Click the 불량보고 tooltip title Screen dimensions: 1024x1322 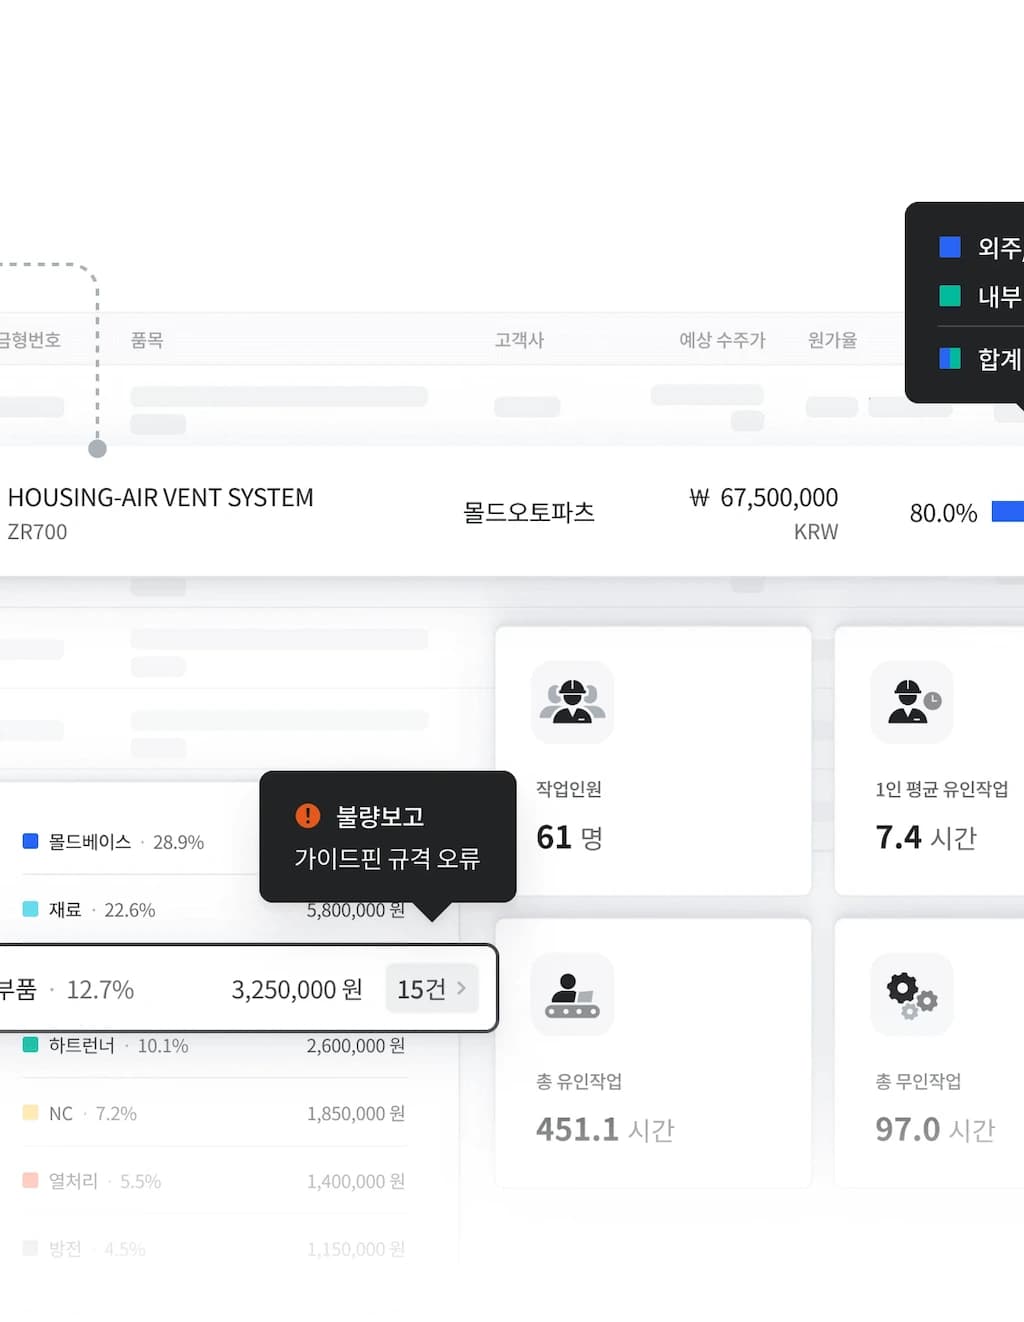click(380, 817)
